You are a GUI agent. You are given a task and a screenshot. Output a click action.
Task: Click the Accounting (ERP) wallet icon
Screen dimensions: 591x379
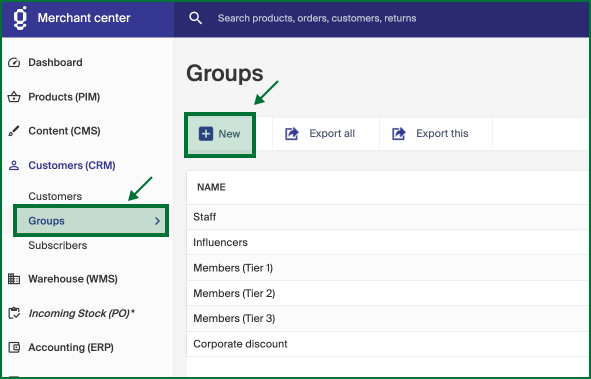click(x=14, y=347)
